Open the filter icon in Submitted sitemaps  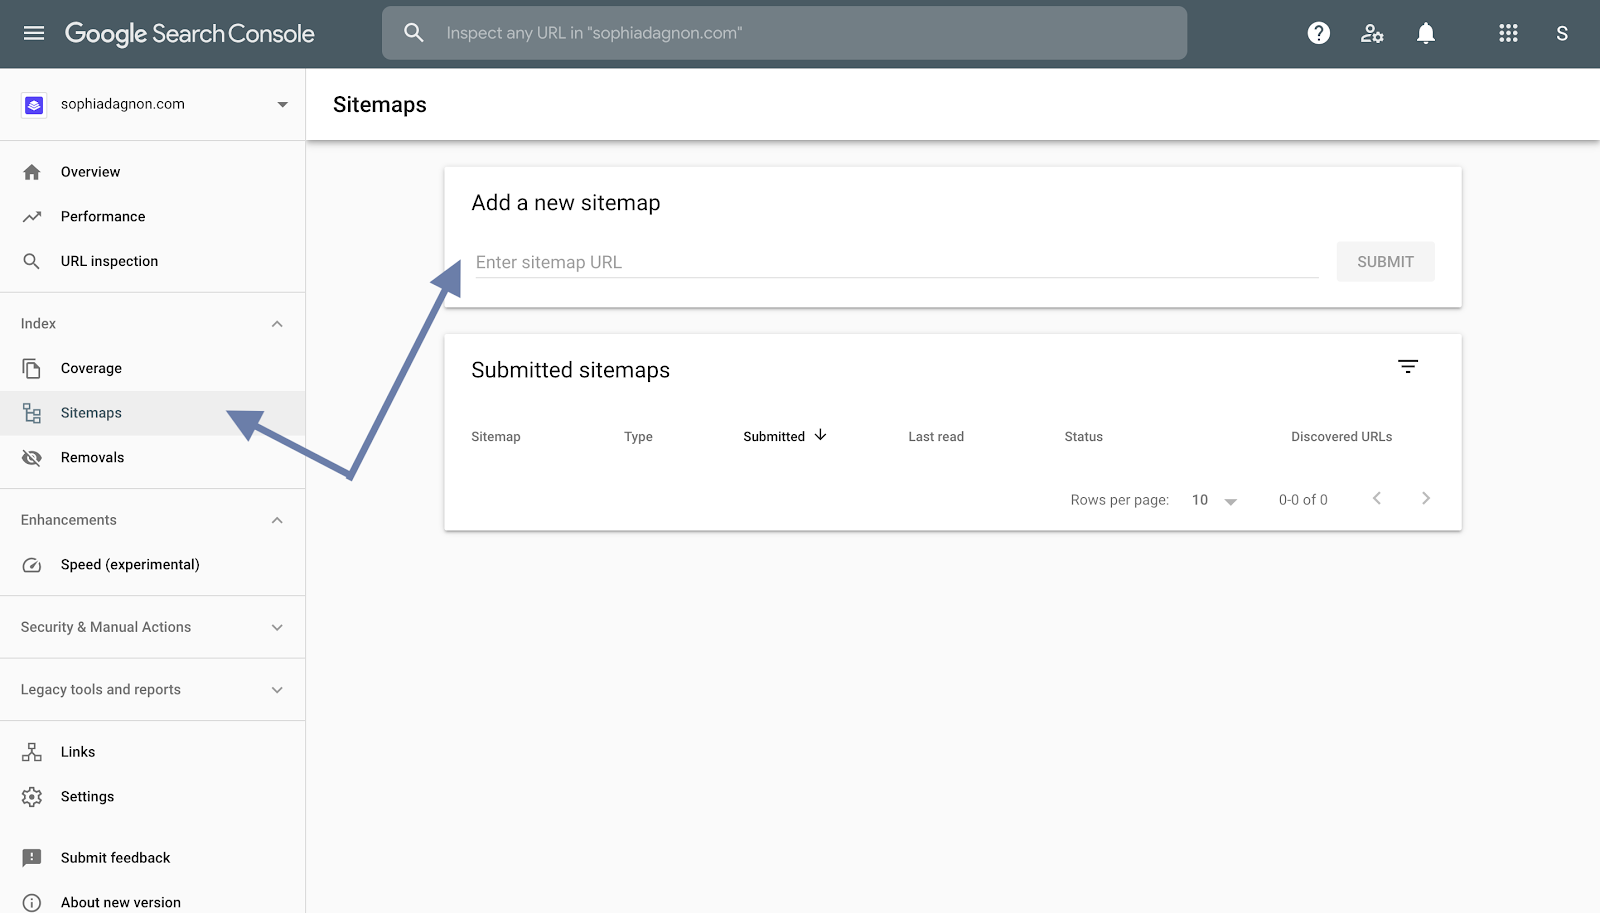pos(1408,367)
